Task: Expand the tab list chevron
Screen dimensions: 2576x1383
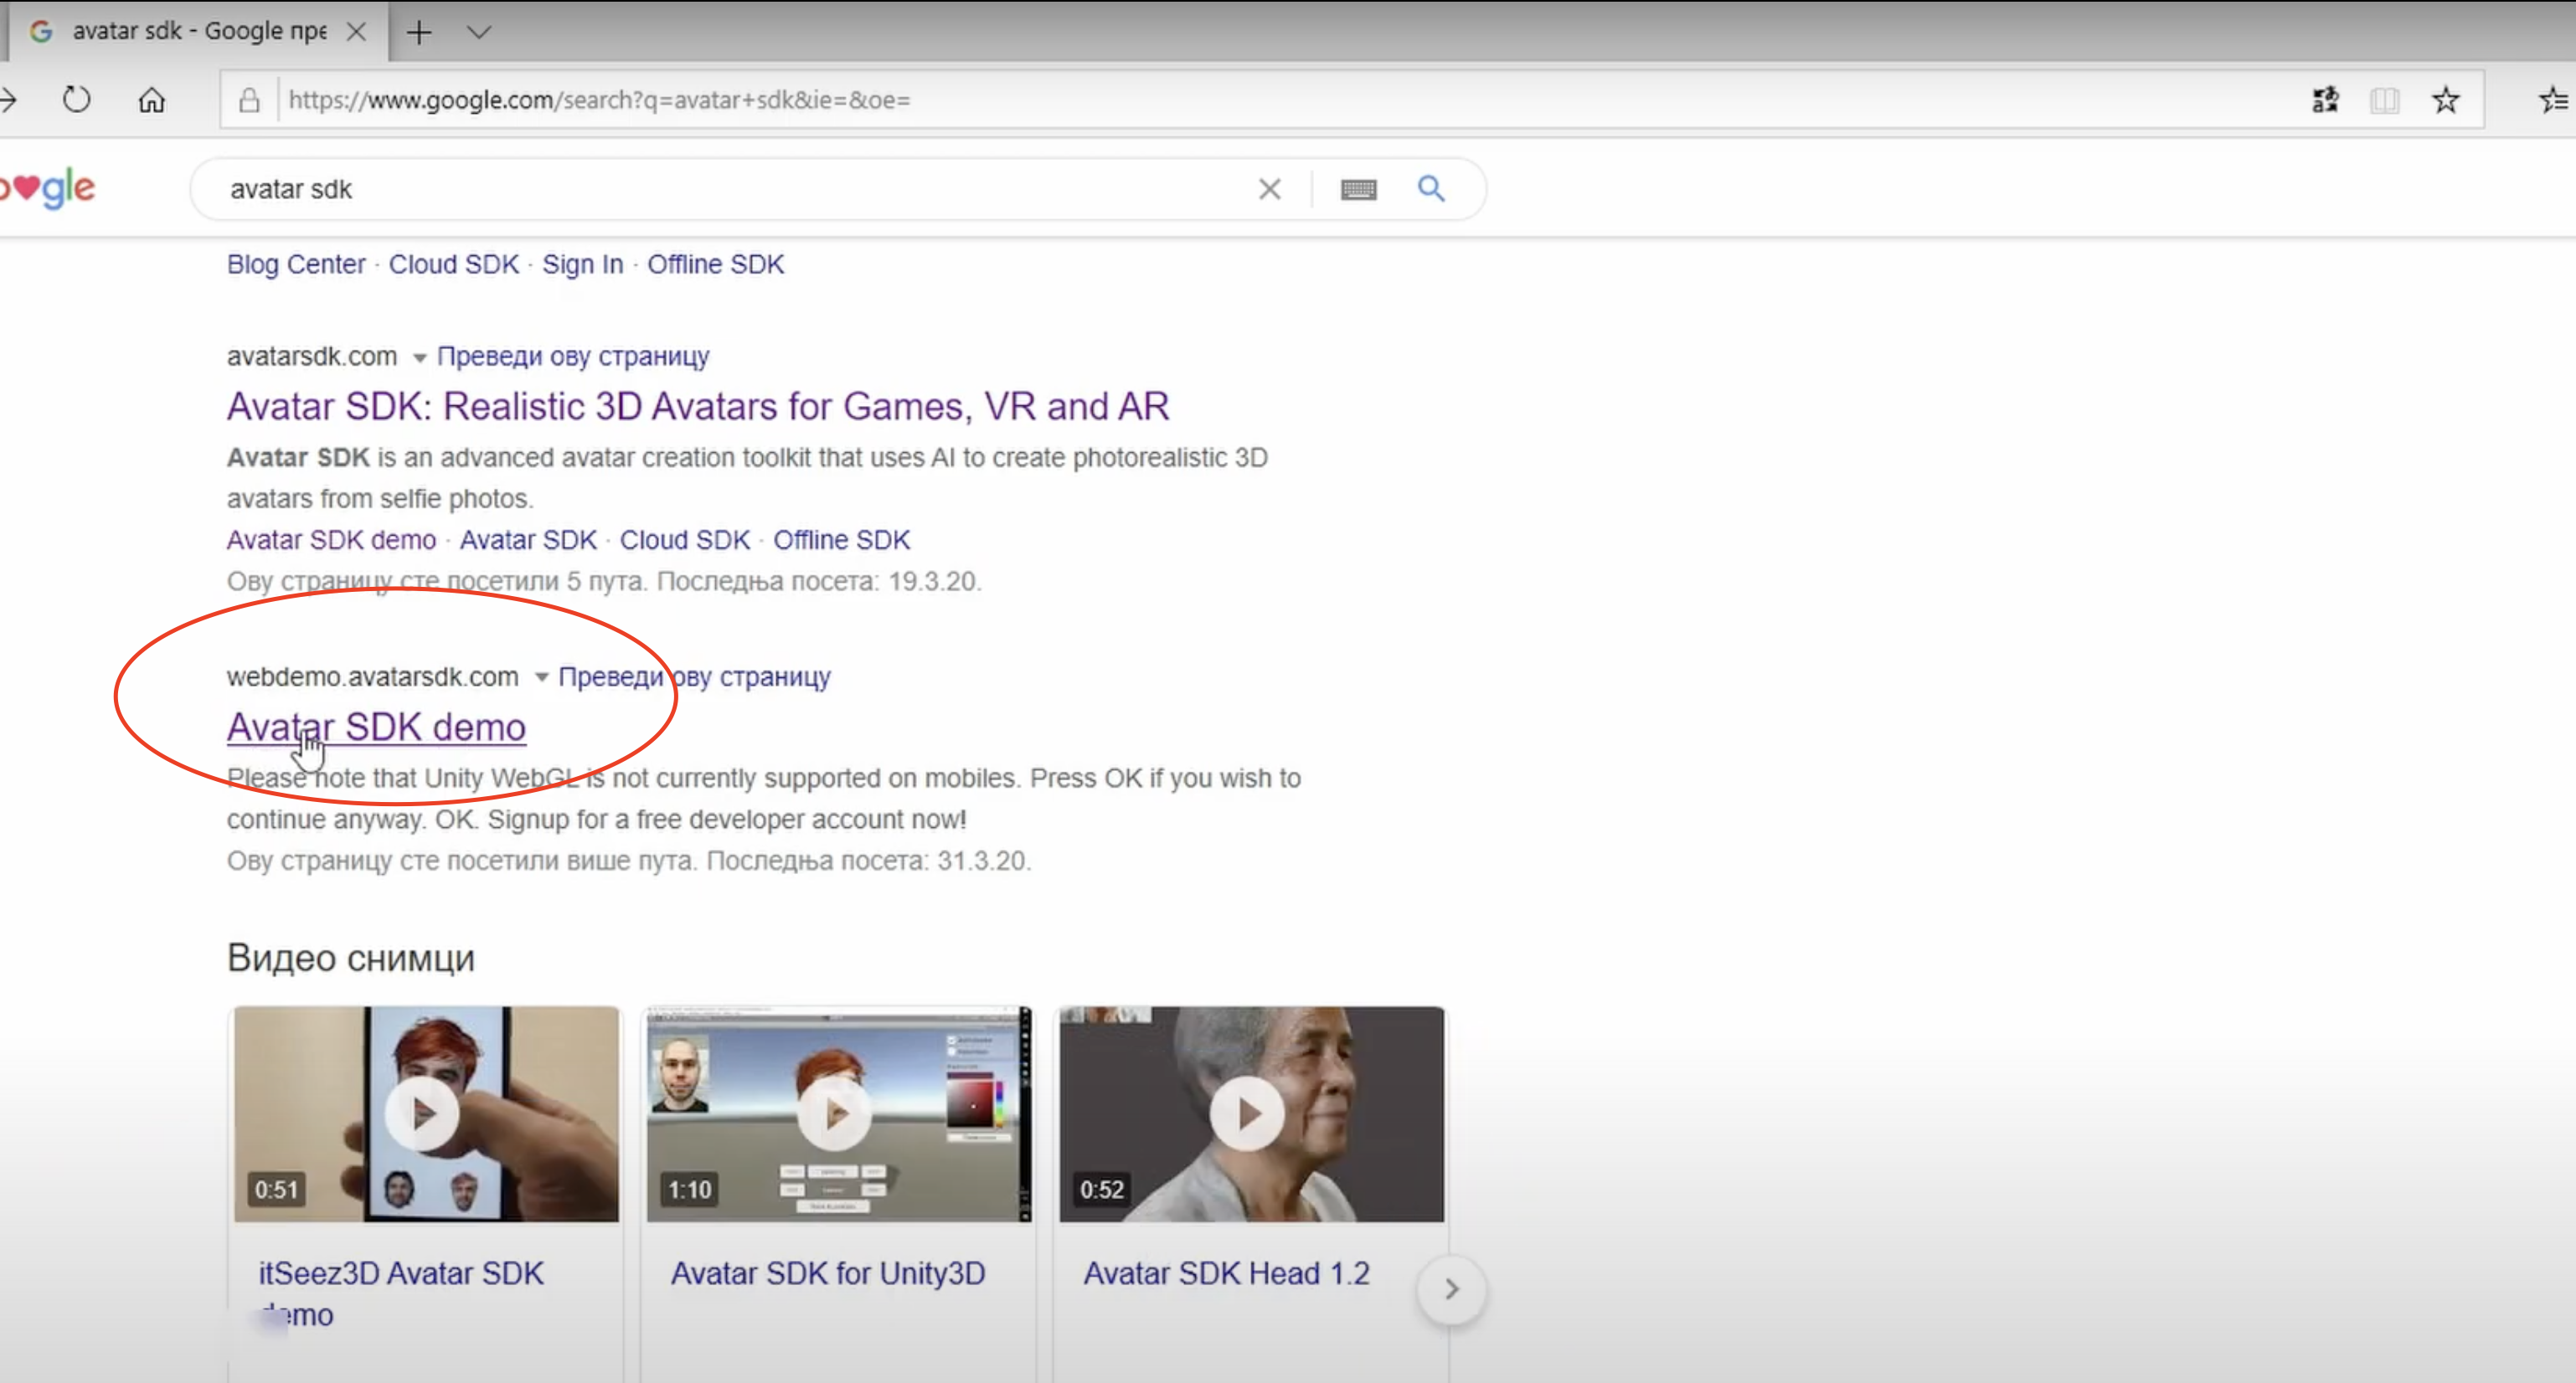Action: pyautogui.click(x=479, y=32)
